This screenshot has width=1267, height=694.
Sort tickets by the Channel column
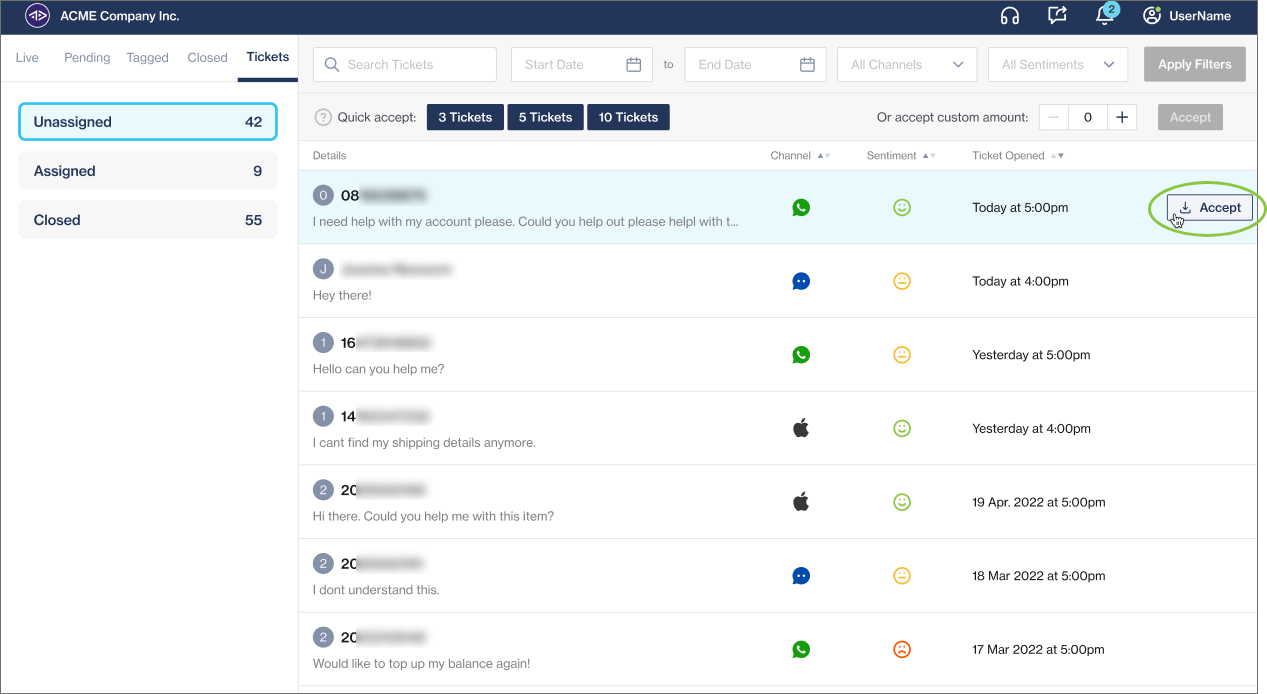[x=823, y=156]
